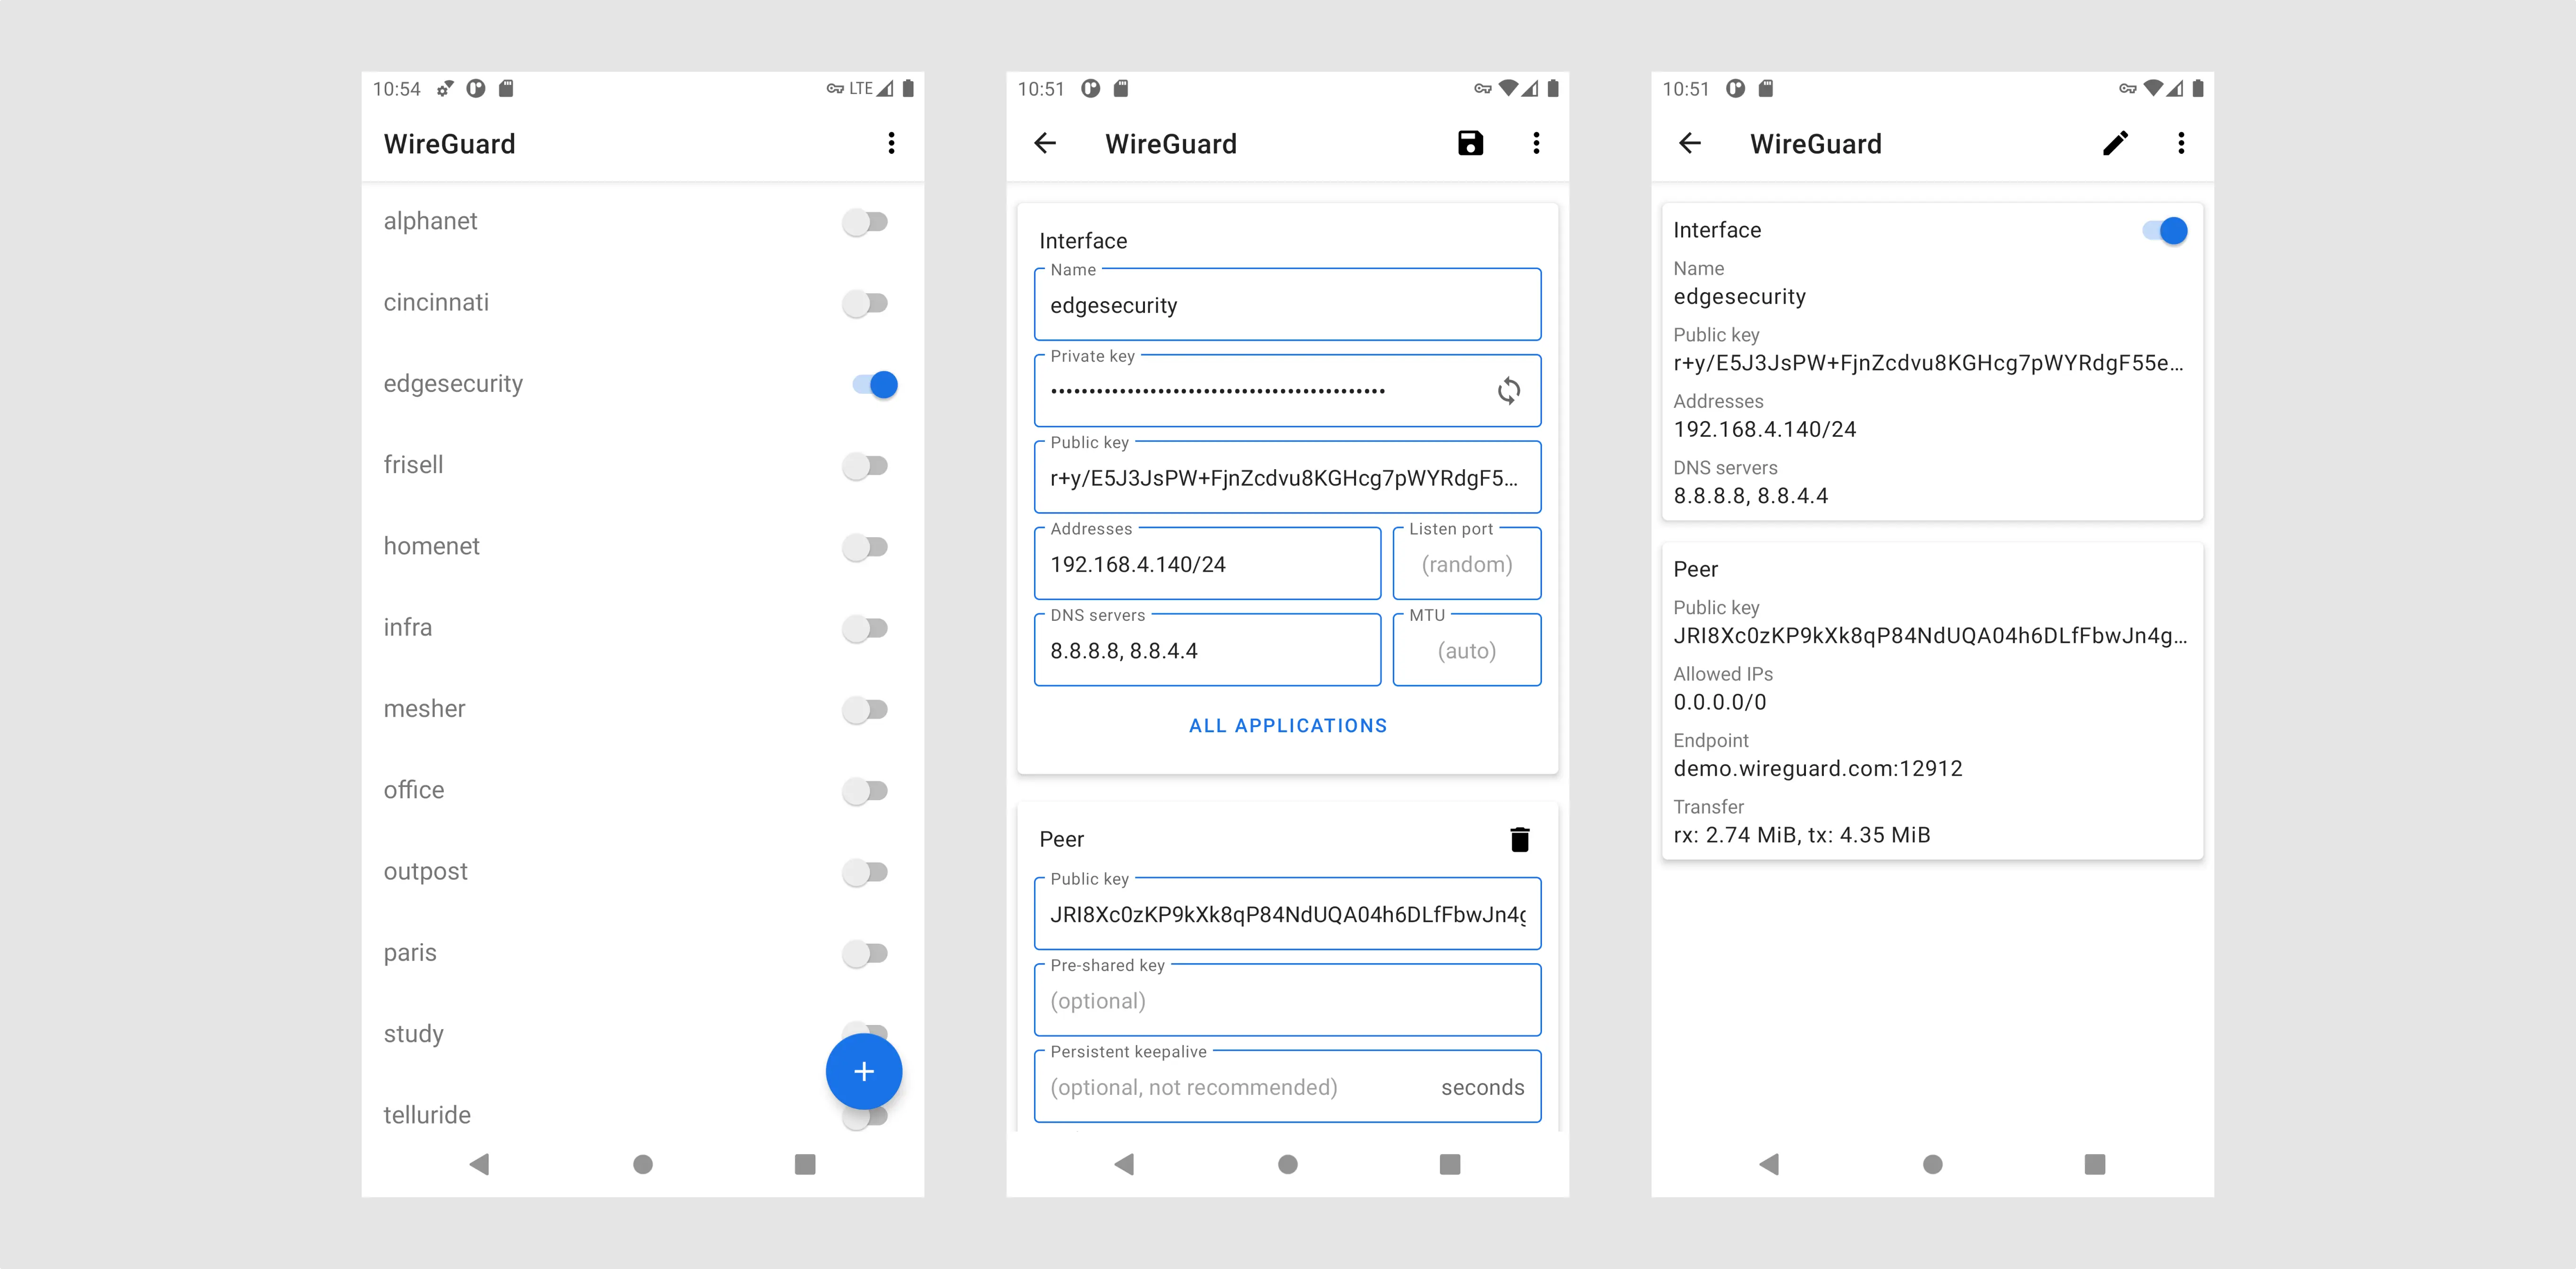
Task: Tap Allowed IPs value 0.0.0.0/0
Action: pos(1720,702)
